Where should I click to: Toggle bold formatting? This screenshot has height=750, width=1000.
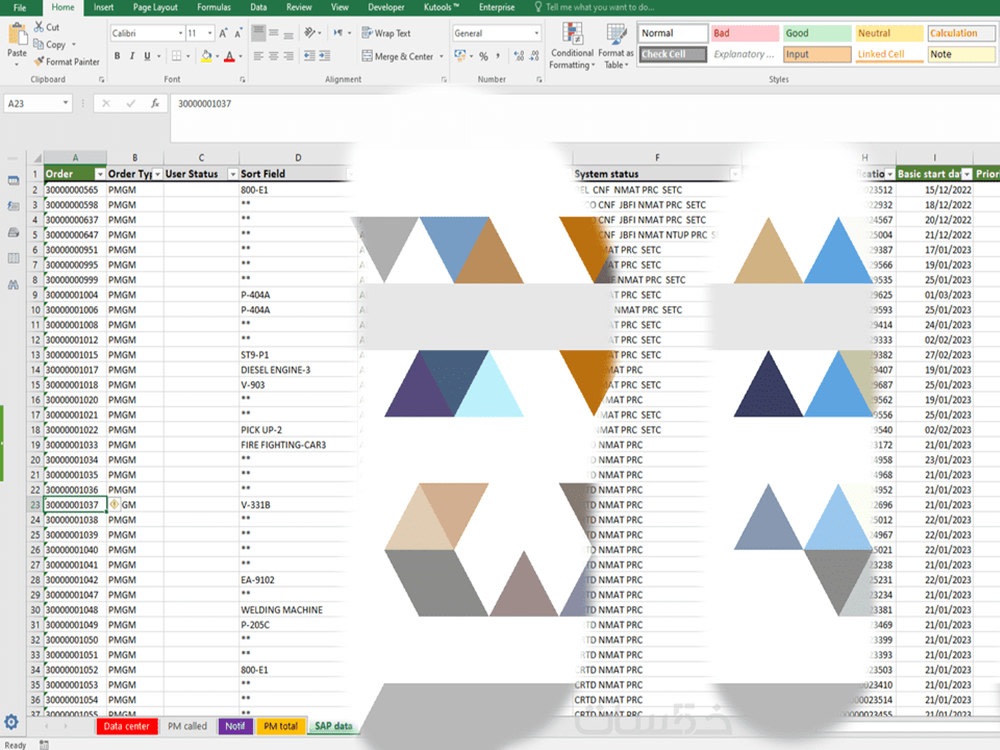click(x=117, y=56)
